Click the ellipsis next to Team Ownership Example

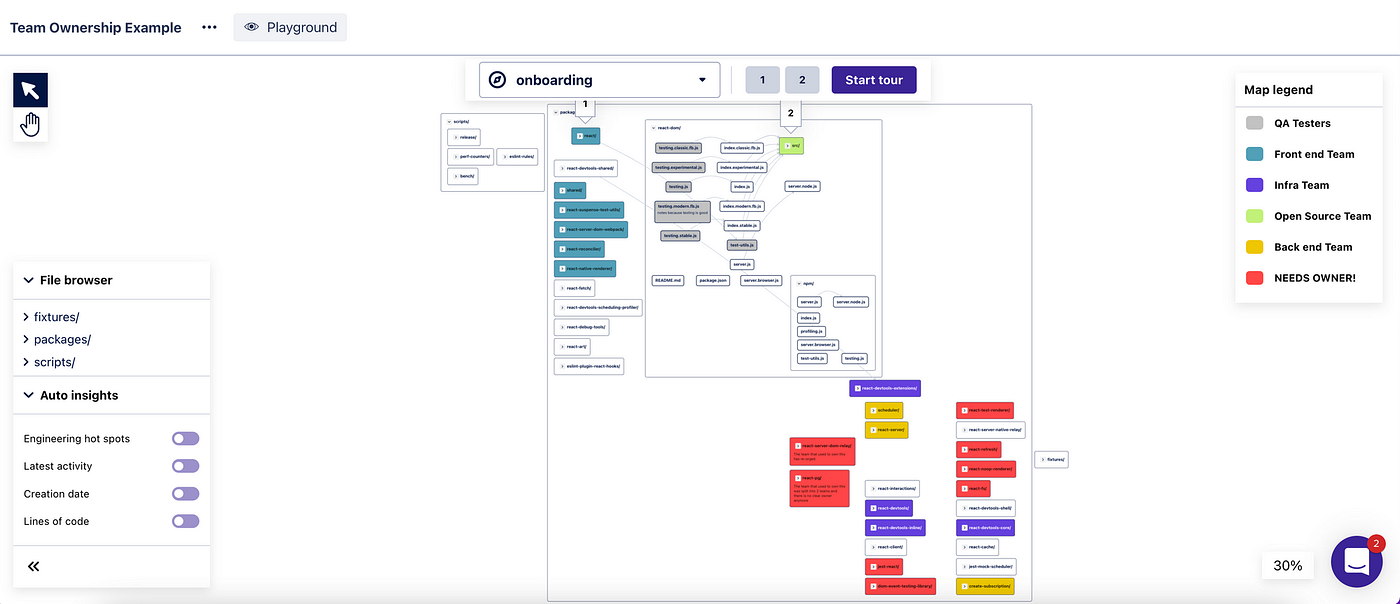[209, 27]
